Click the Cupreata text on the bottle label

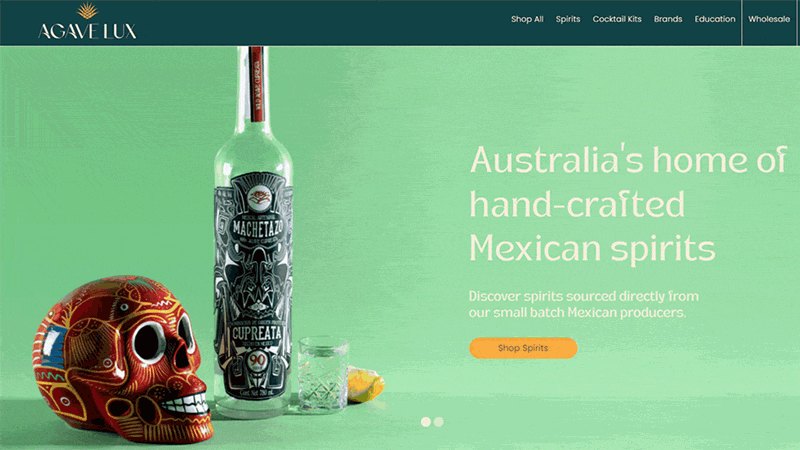pos(257,333)
